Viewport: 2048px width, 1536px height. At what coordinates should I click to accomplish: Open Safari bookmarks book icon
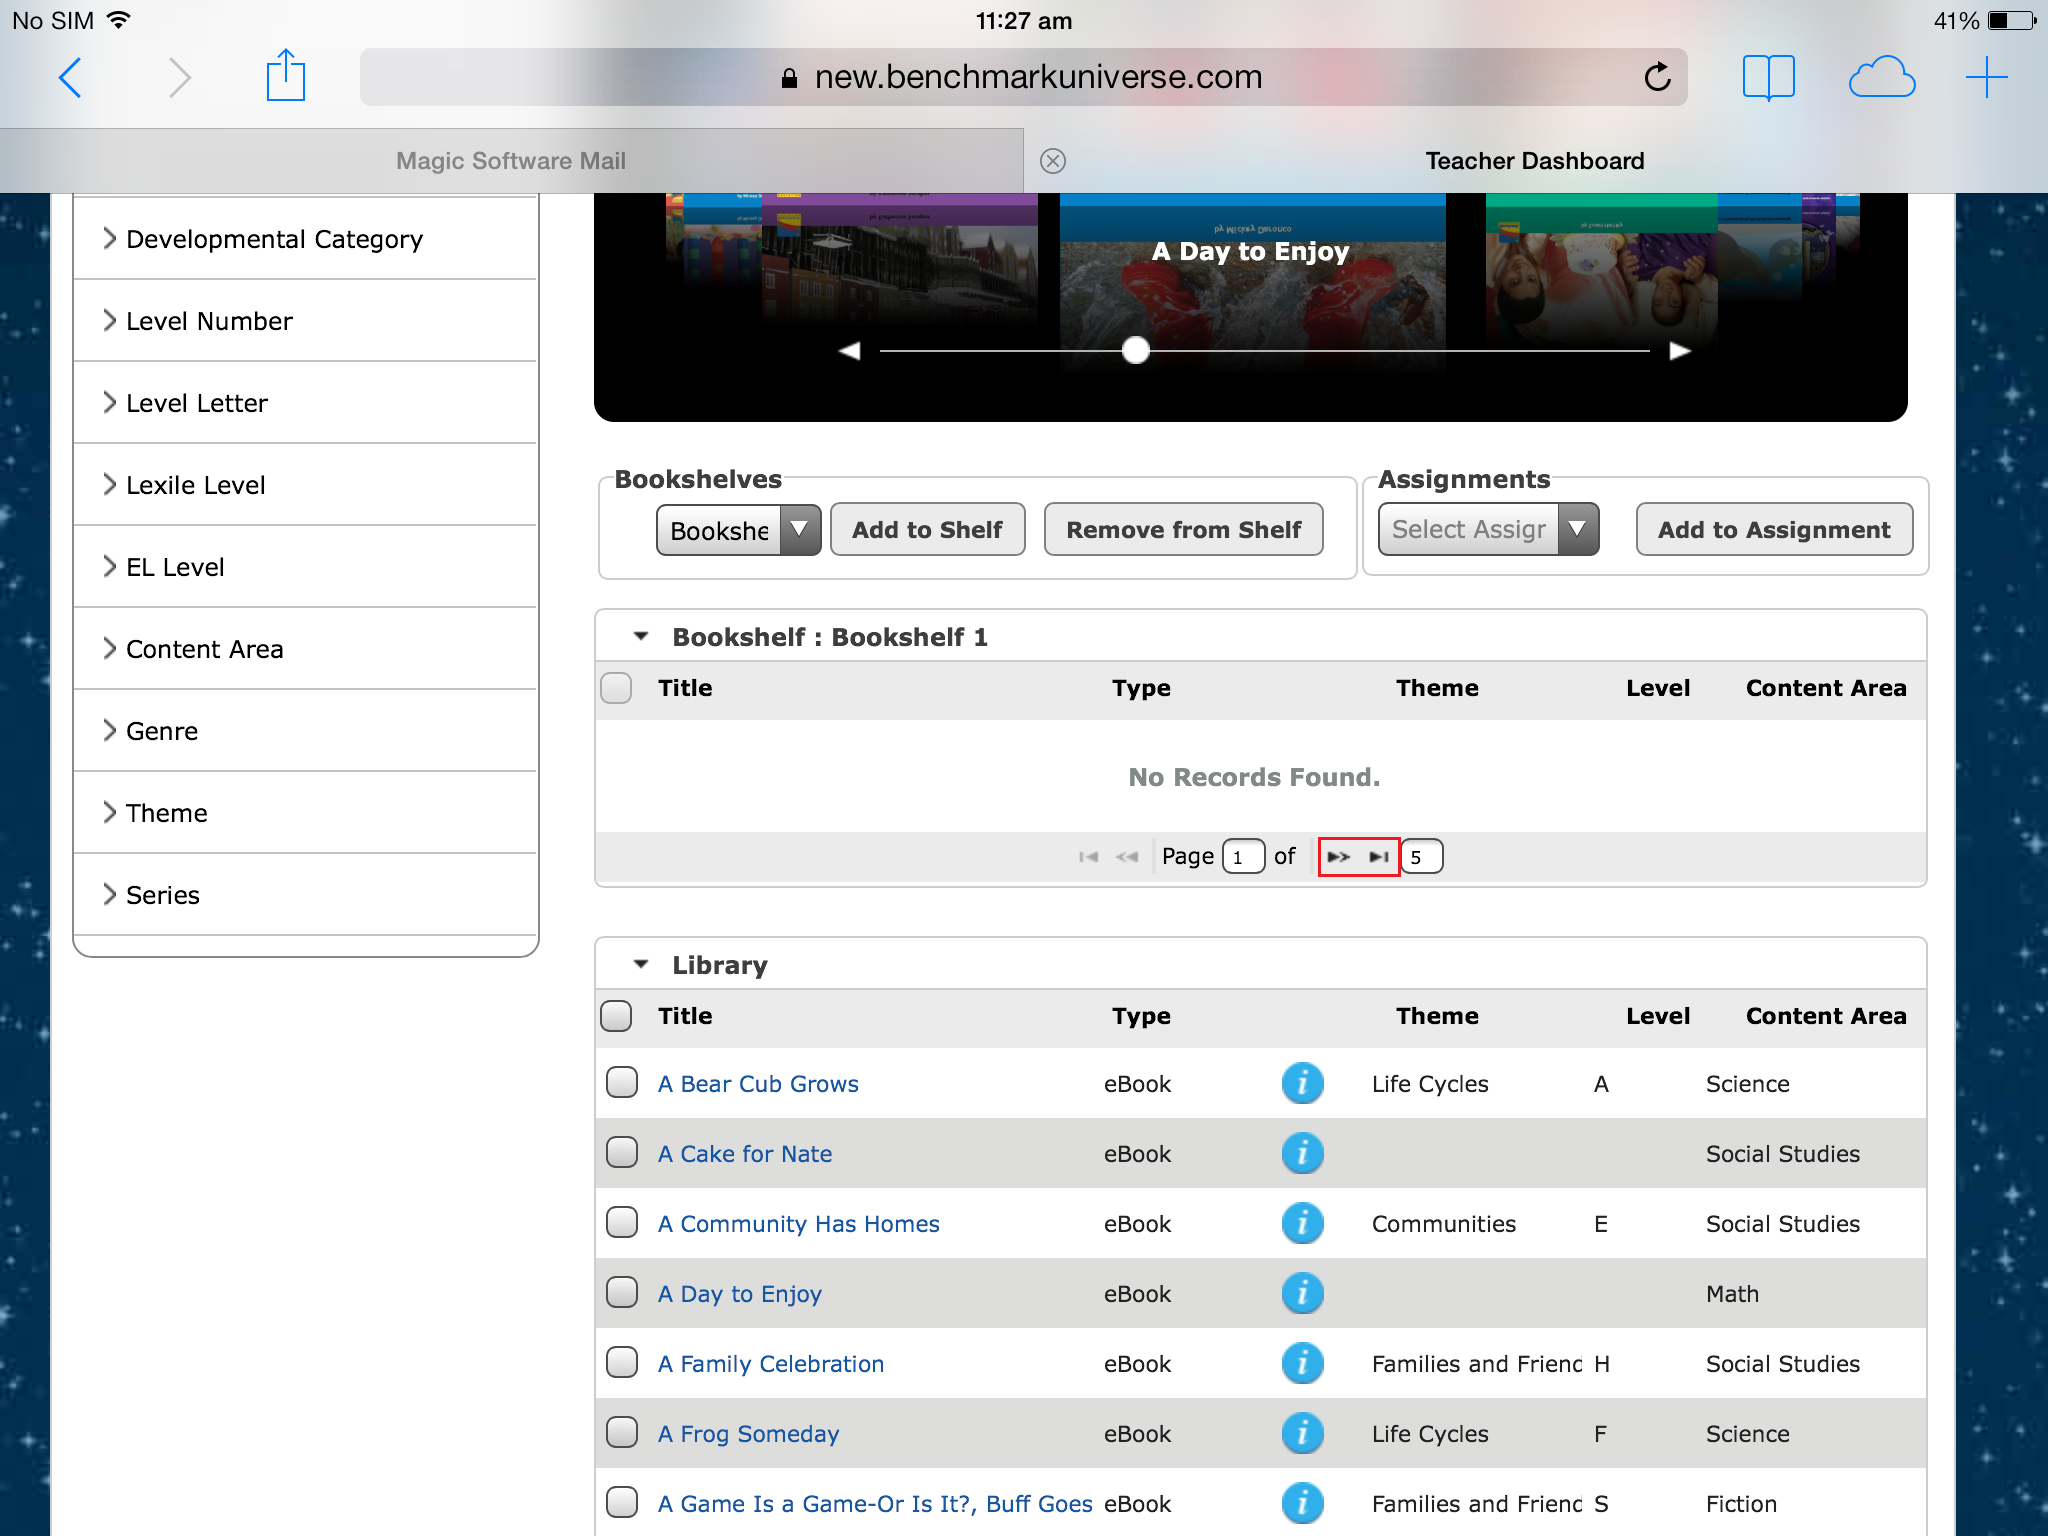click(1768, 77)
